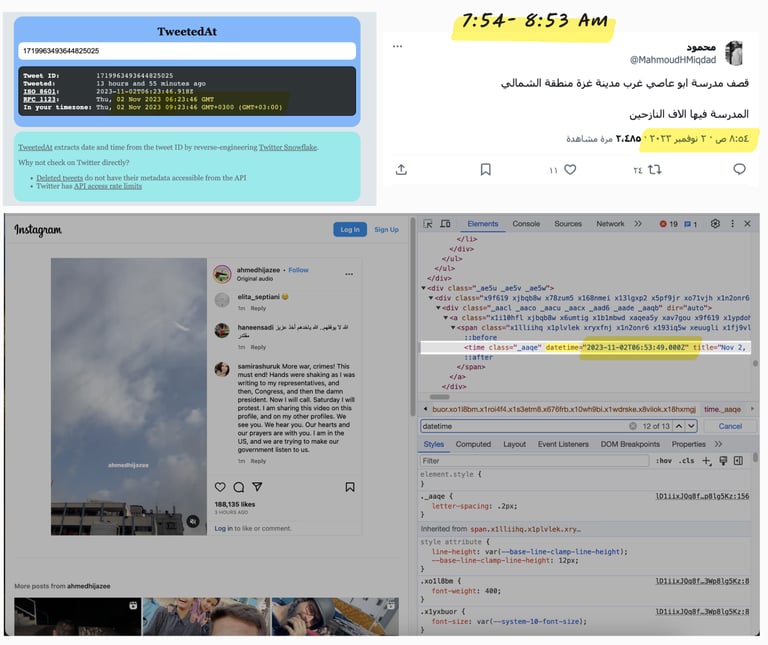Viewport: 768px width, 645px height.
Task: Show more DevTools tabs via top chevrons
Action: point(638,224)
